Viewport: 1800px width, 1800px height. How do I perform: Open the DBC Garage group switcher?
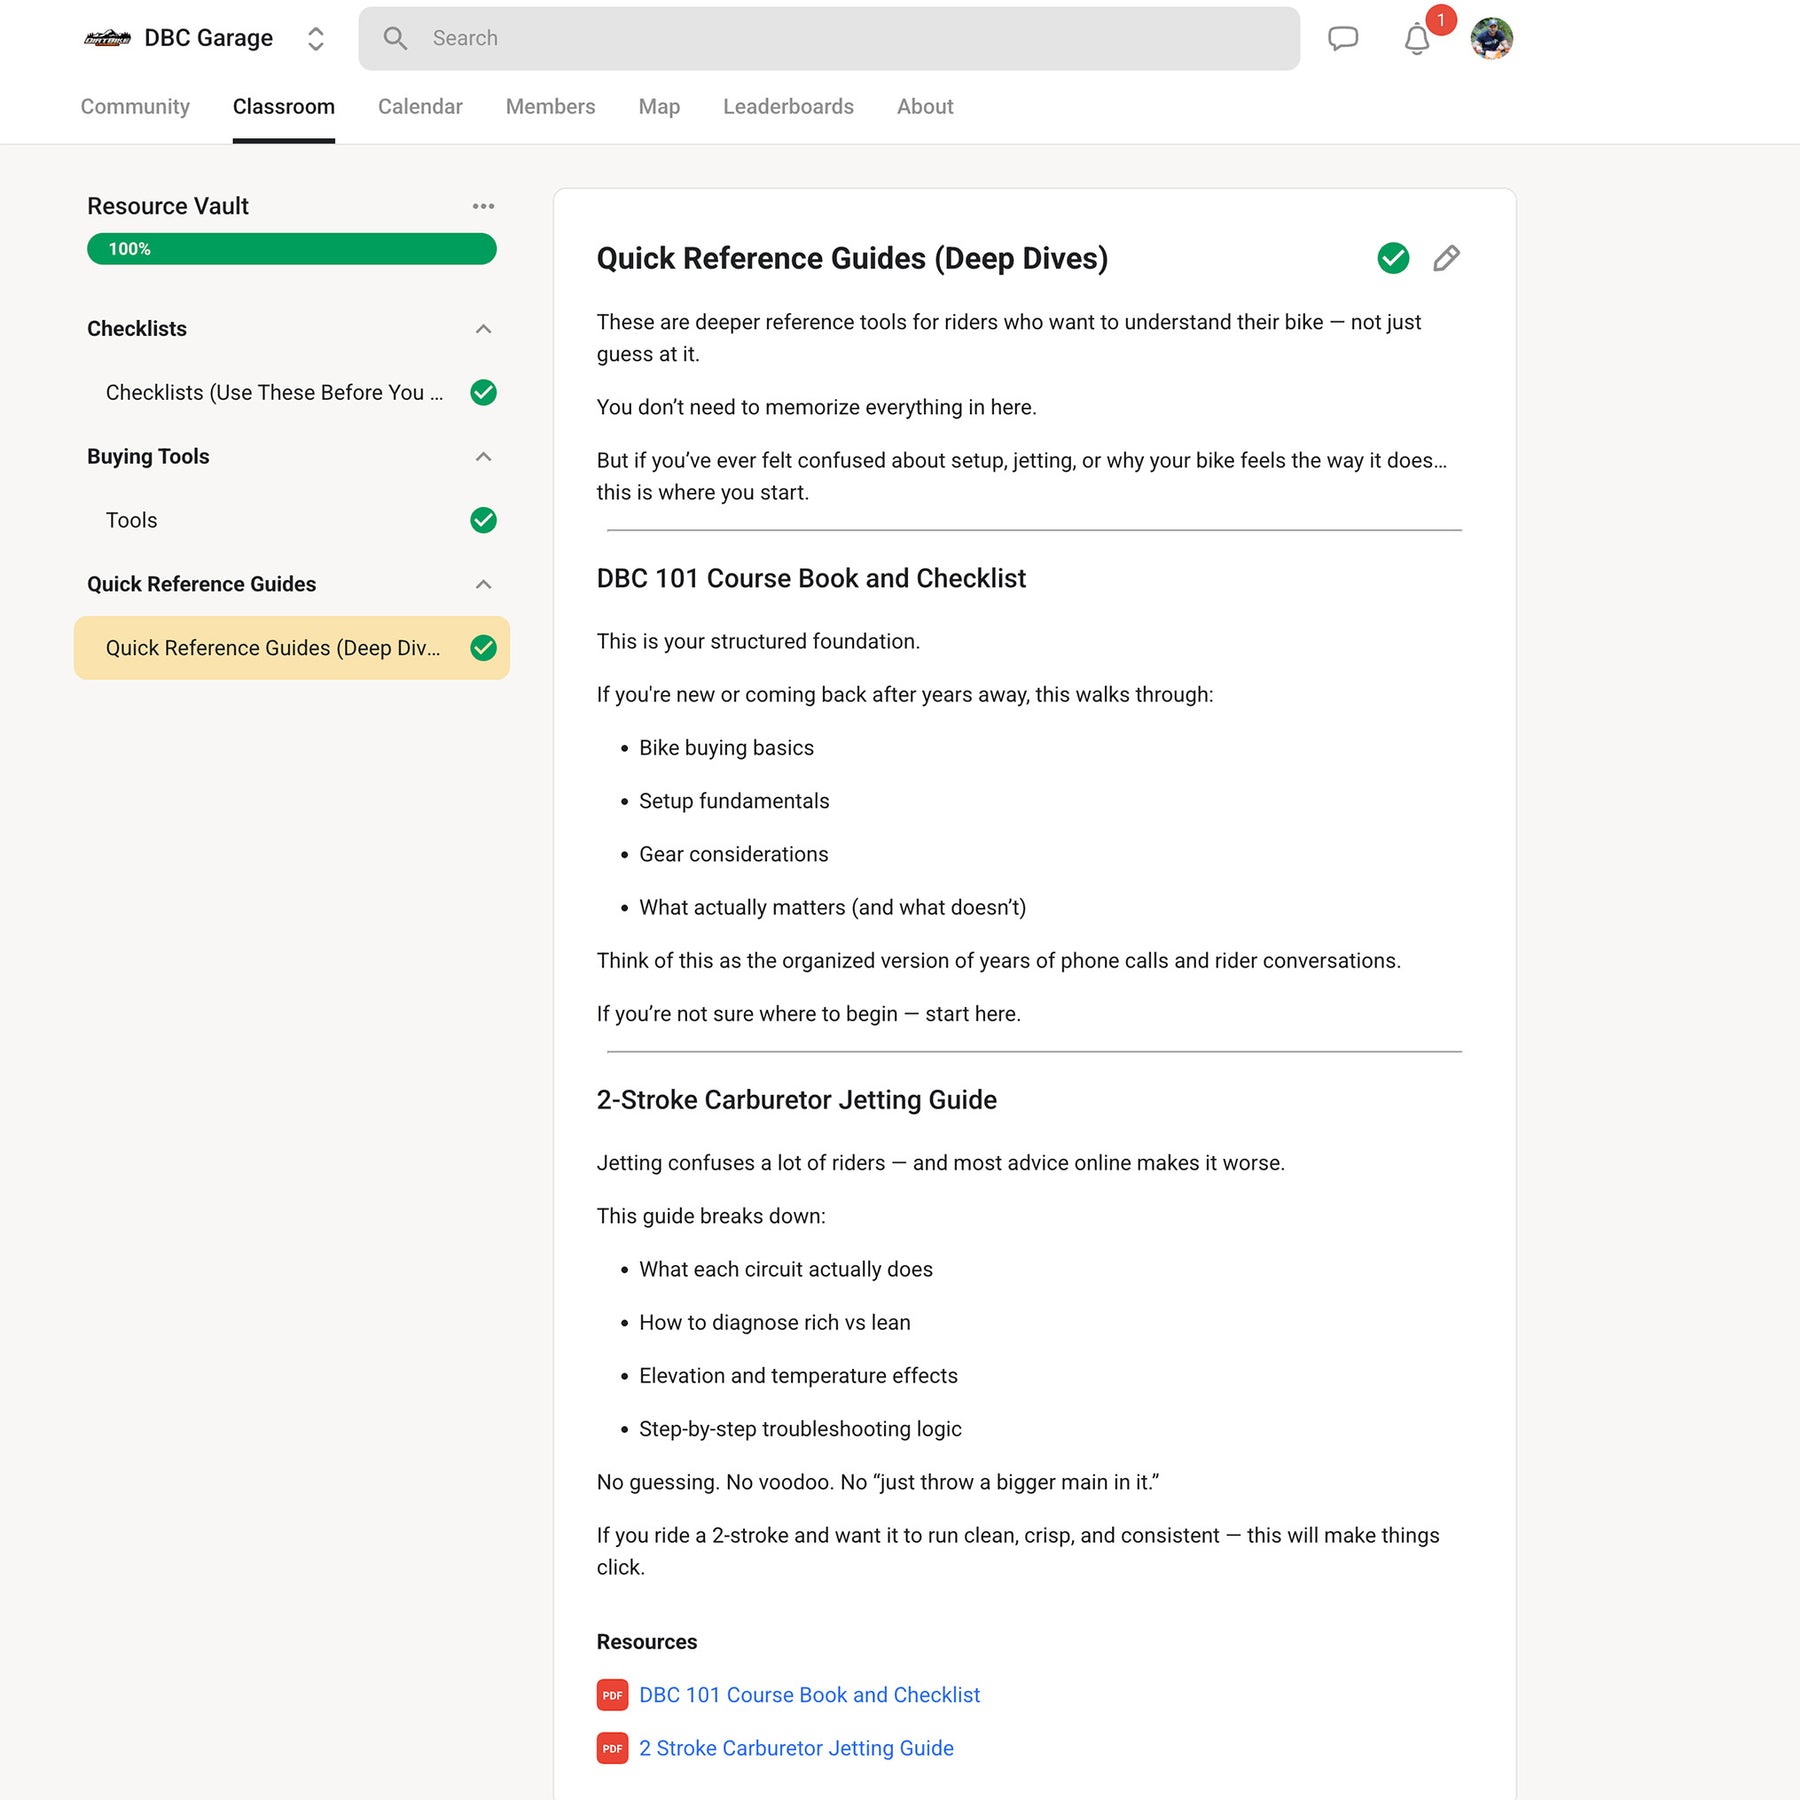(316, 39)
